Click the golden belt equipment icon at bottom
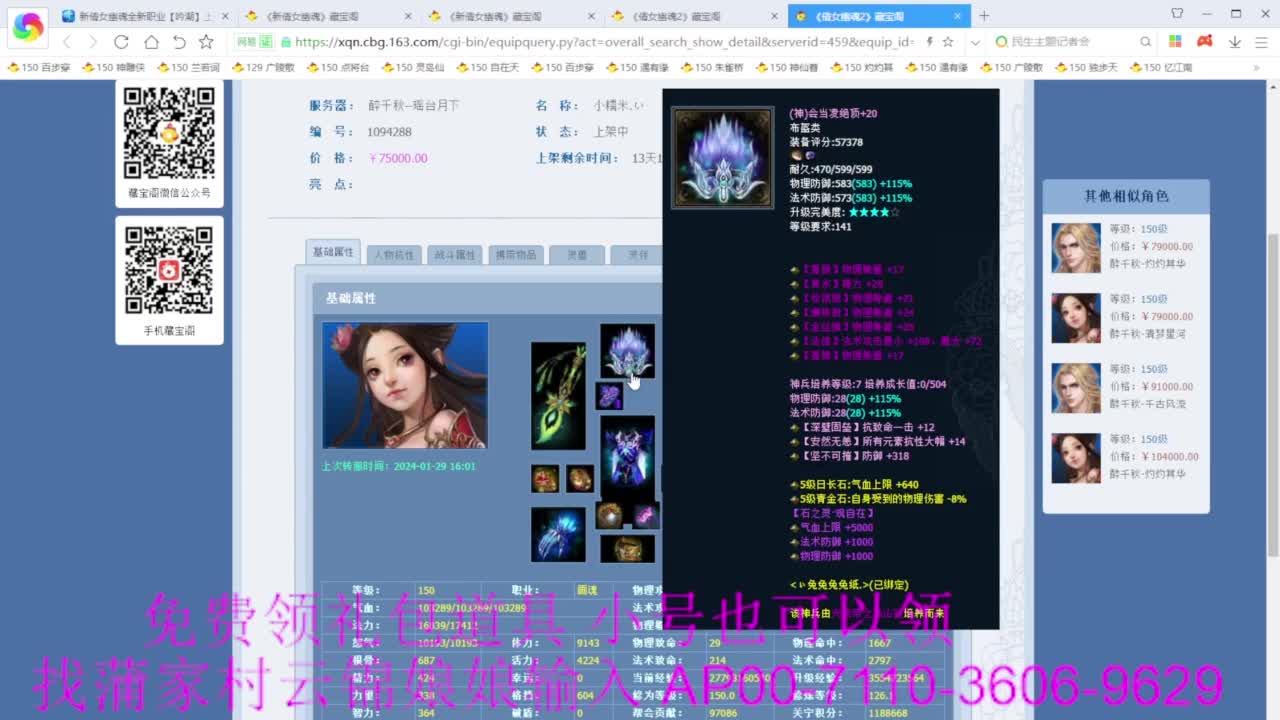The image size is (1280, 720). point(628,548)
